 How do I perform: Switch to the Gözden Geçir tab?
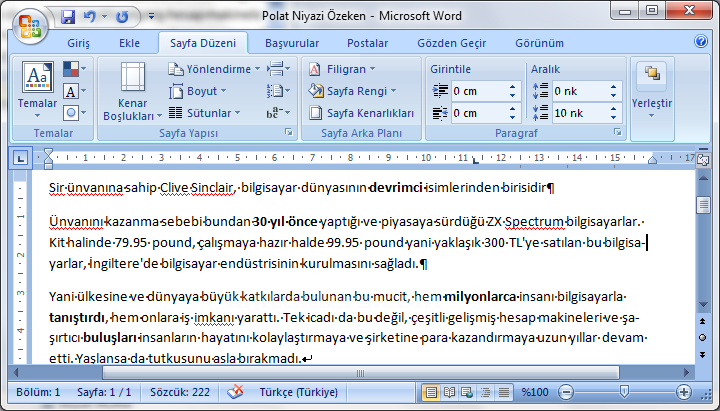(451, 43)
